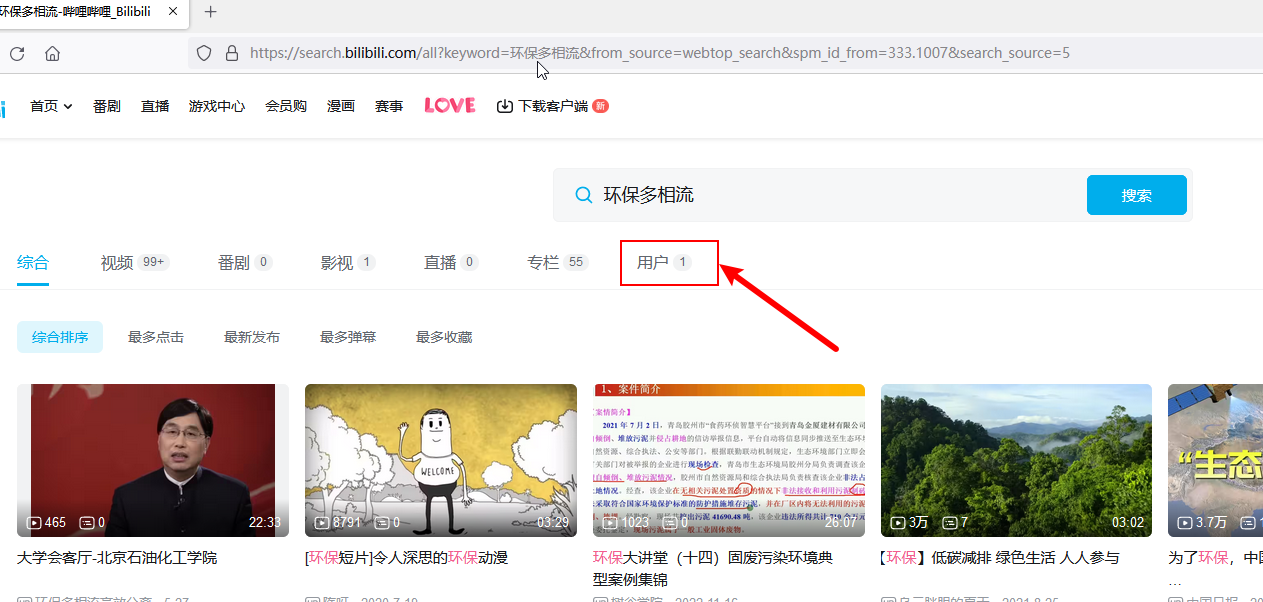This screenshot has width=1263, height=602.
Task: Click the blue 搜索 button
Action: [1137, 195]
